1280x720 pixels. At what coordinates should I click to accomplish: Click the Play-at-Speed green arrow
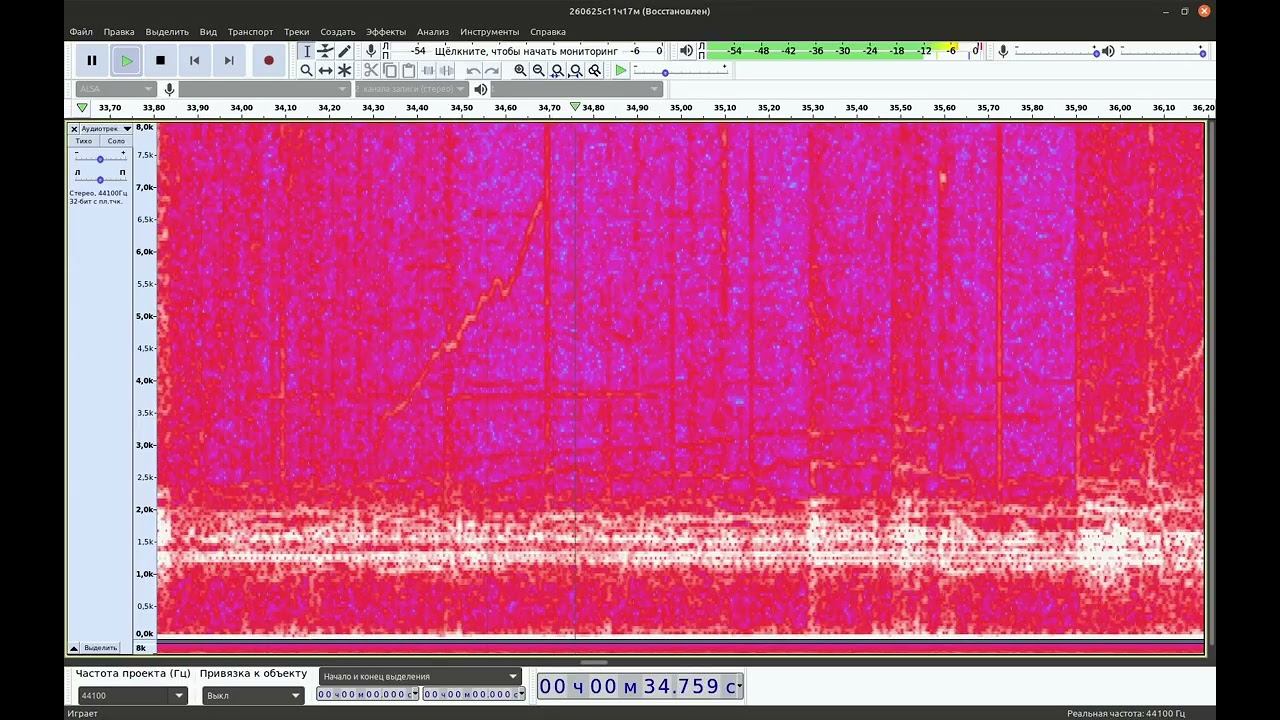(x=621, y=70)
